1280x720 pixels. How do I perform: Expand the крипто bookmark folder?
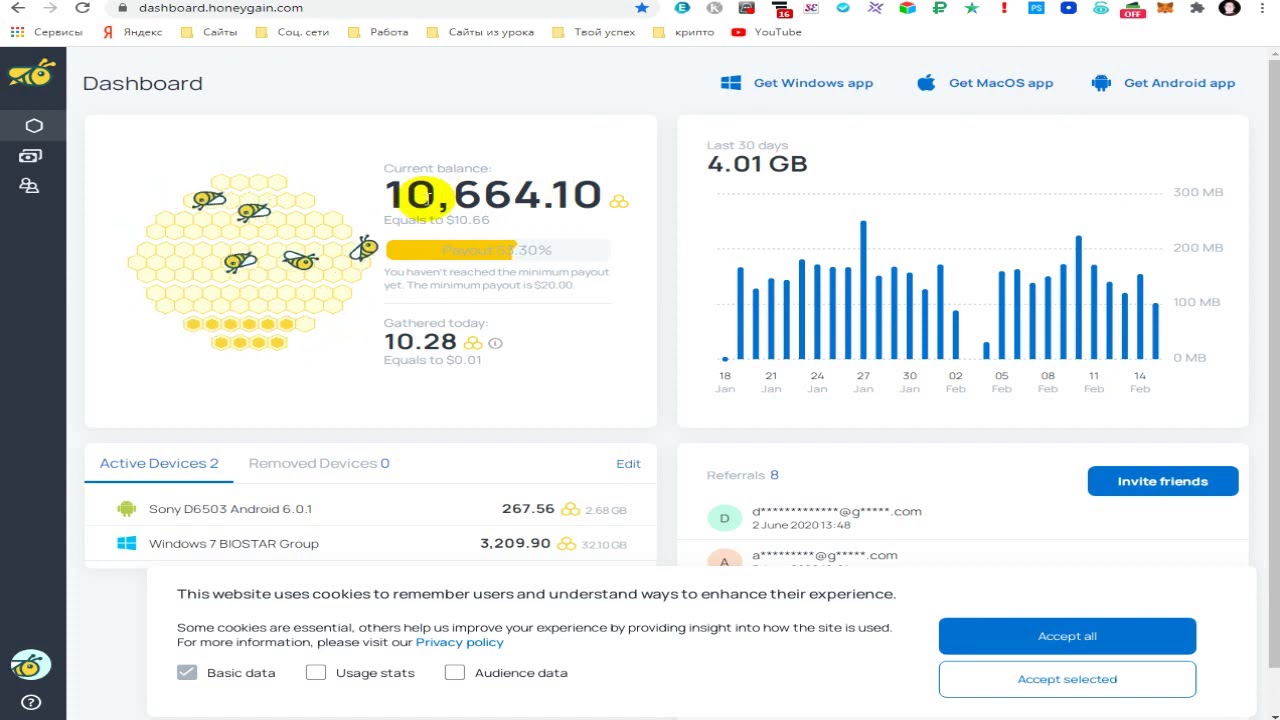pos(683,32)
